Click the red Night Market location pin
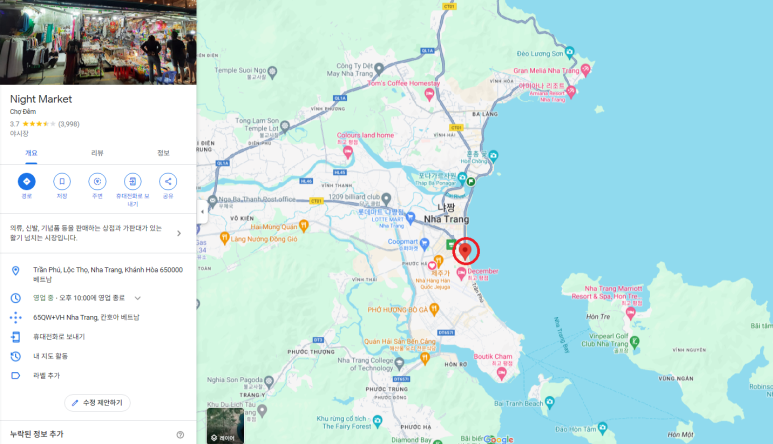Image resolution: width=773 pixels, height=444 pixels. [x=465, y=251]
